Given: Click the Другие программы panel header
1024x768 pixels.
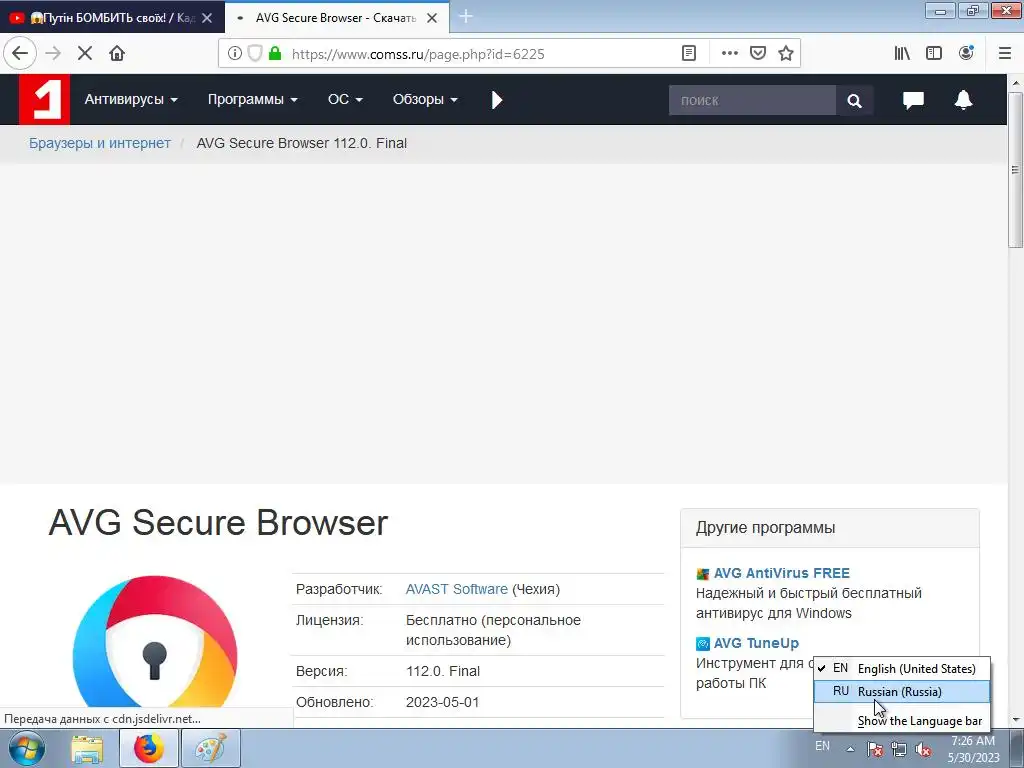Looking at the screenshot, I should tap(829, 528).
